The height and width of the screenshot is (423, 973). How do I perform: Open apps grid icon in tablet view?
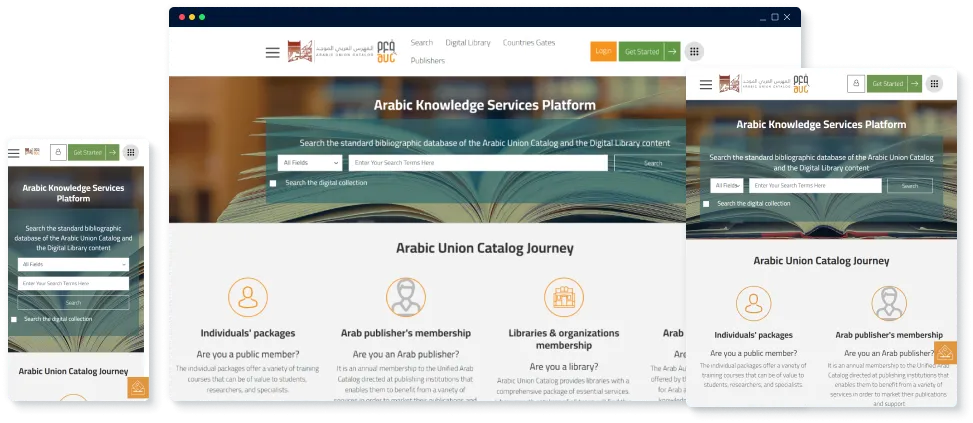click(x=934, y=84)
